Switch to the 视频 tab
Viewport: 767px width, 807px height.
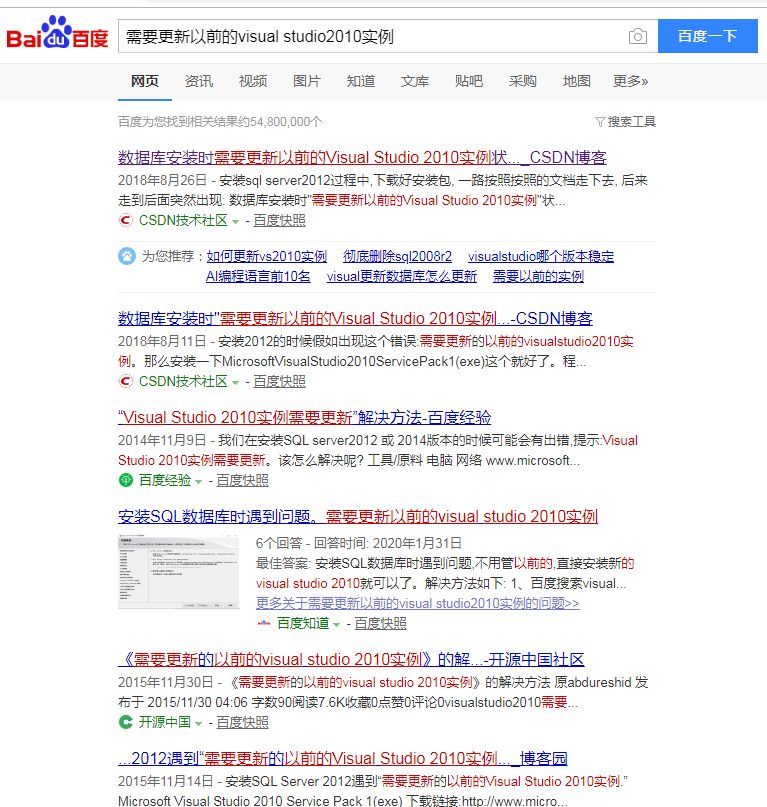click(253, 81)
